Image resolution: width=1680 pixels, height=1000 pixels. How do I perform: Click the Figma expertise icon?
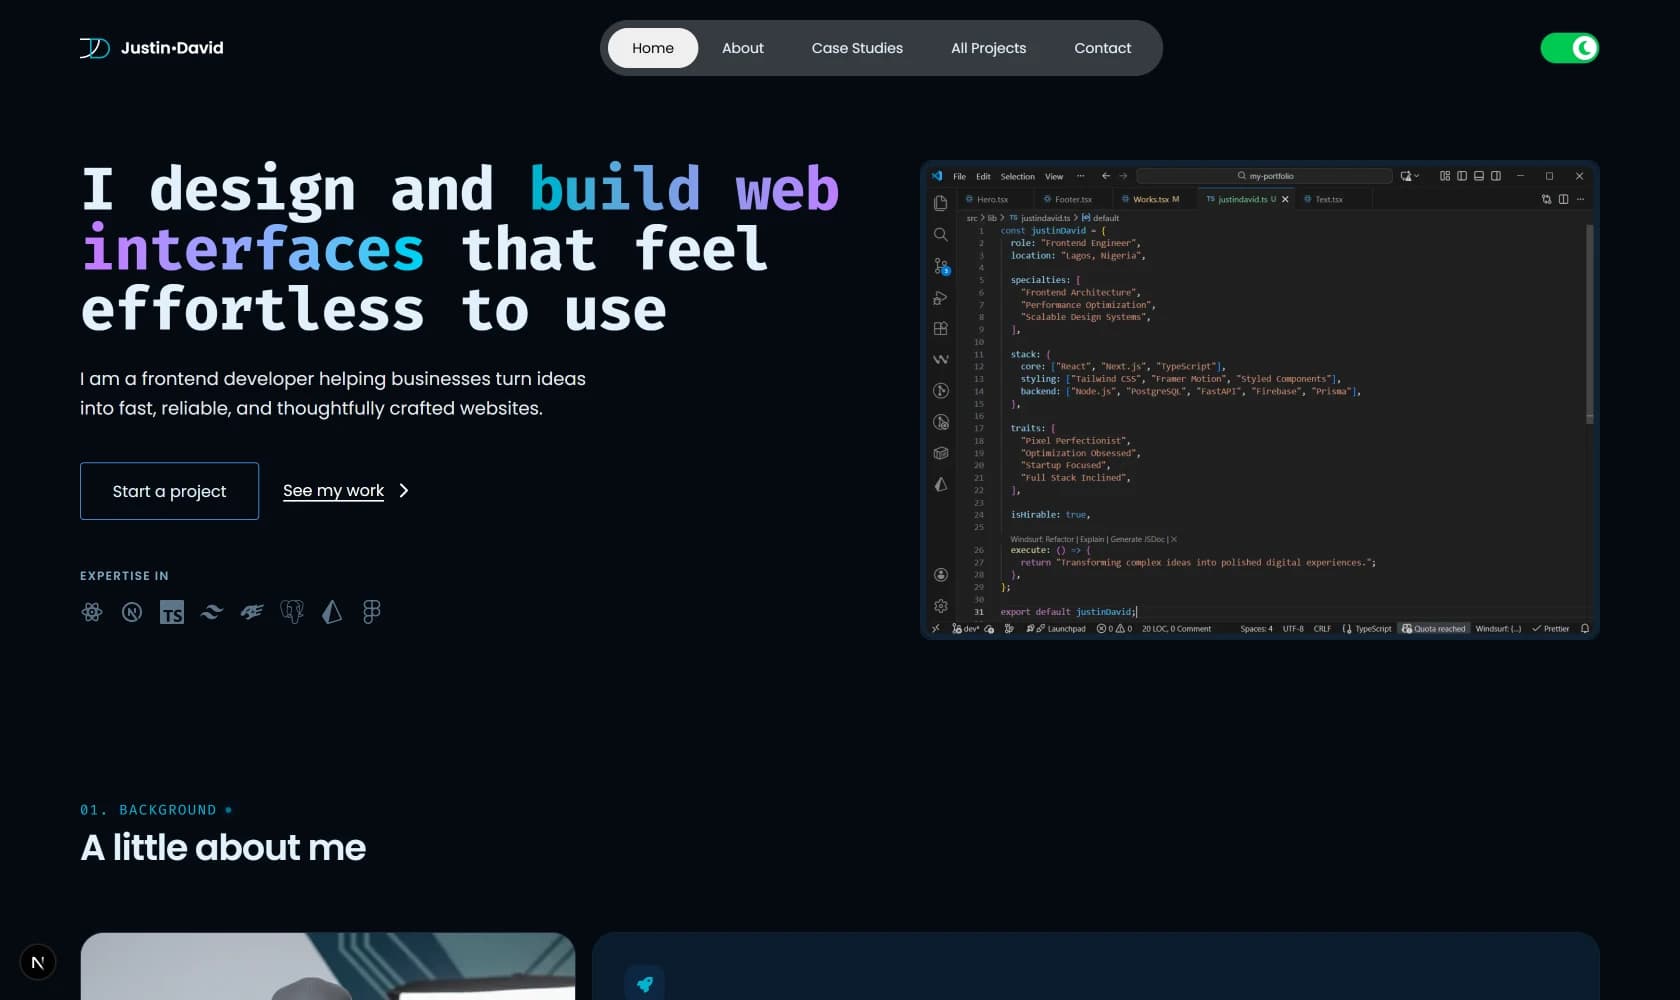click(x=372, y=612)
